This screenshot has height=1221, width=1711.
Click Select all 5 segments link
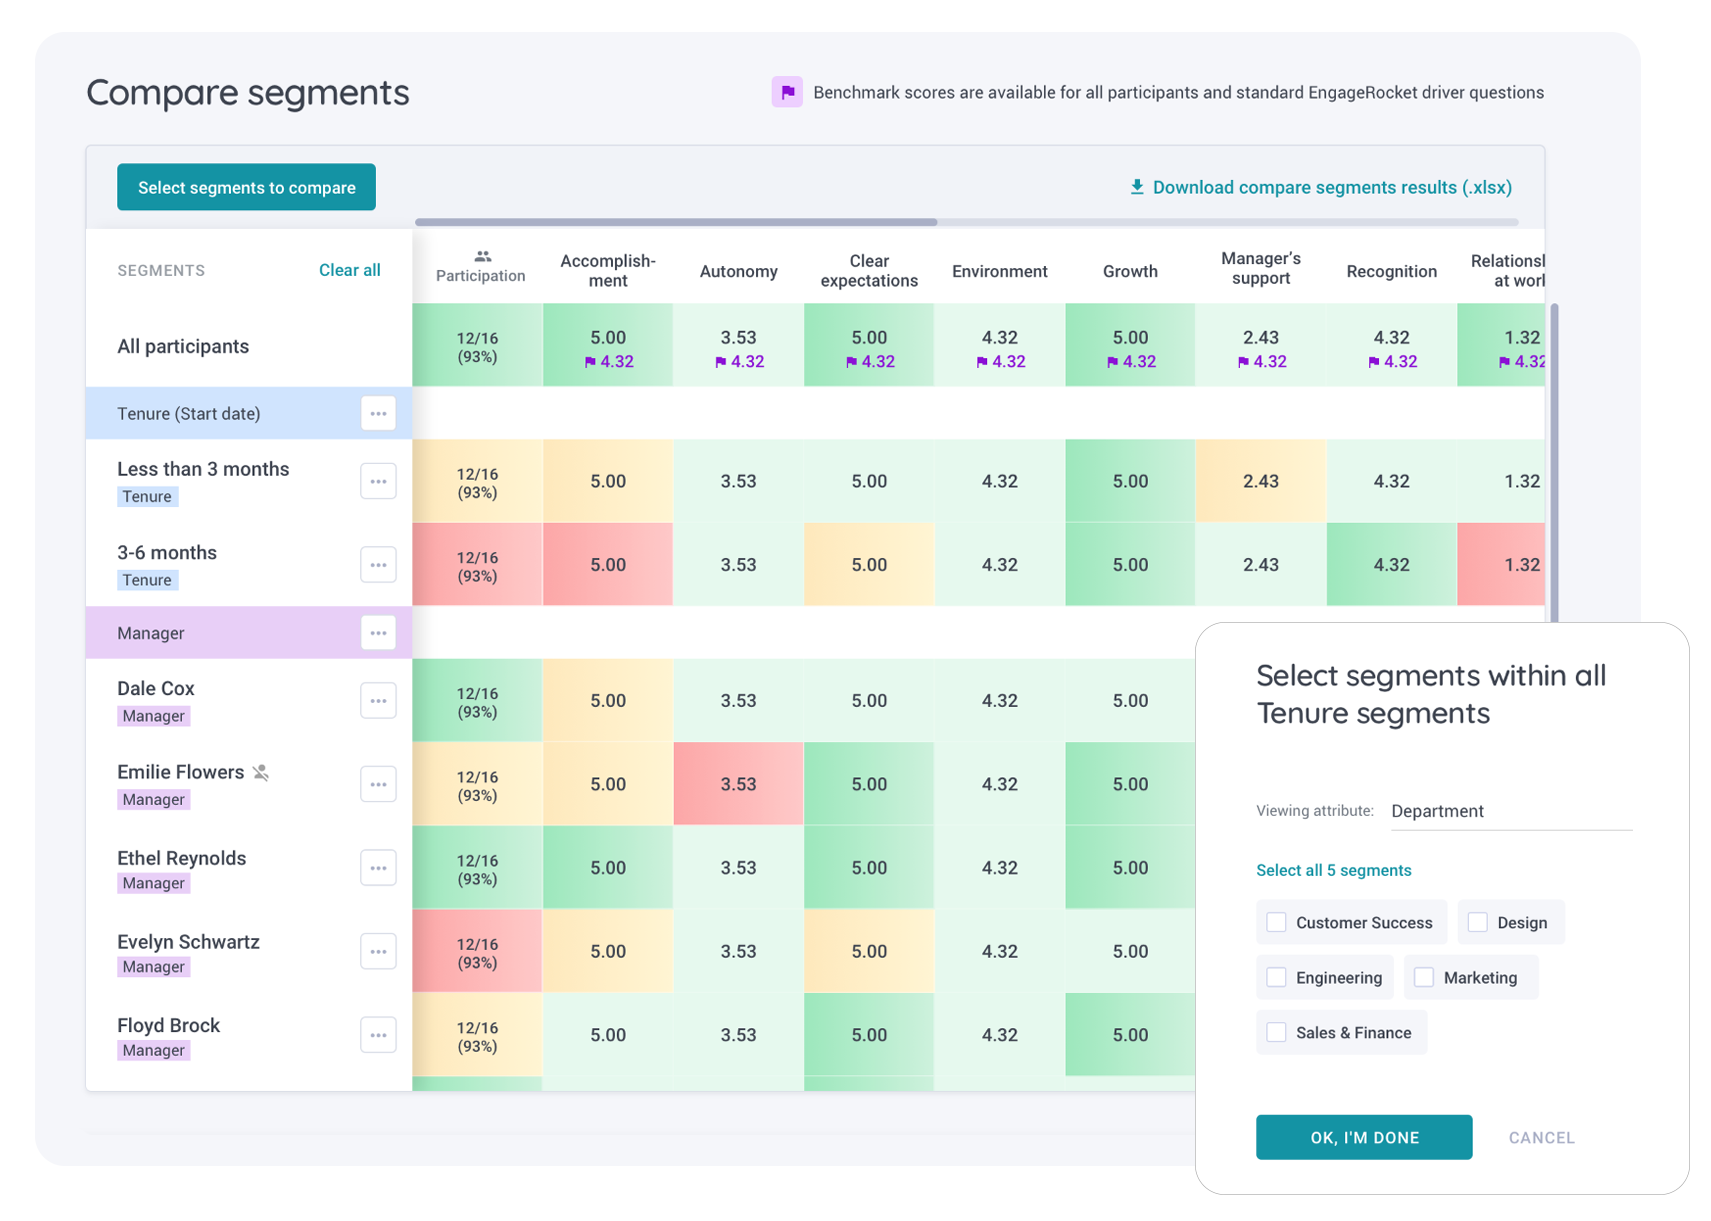[x=1334, y=870]
